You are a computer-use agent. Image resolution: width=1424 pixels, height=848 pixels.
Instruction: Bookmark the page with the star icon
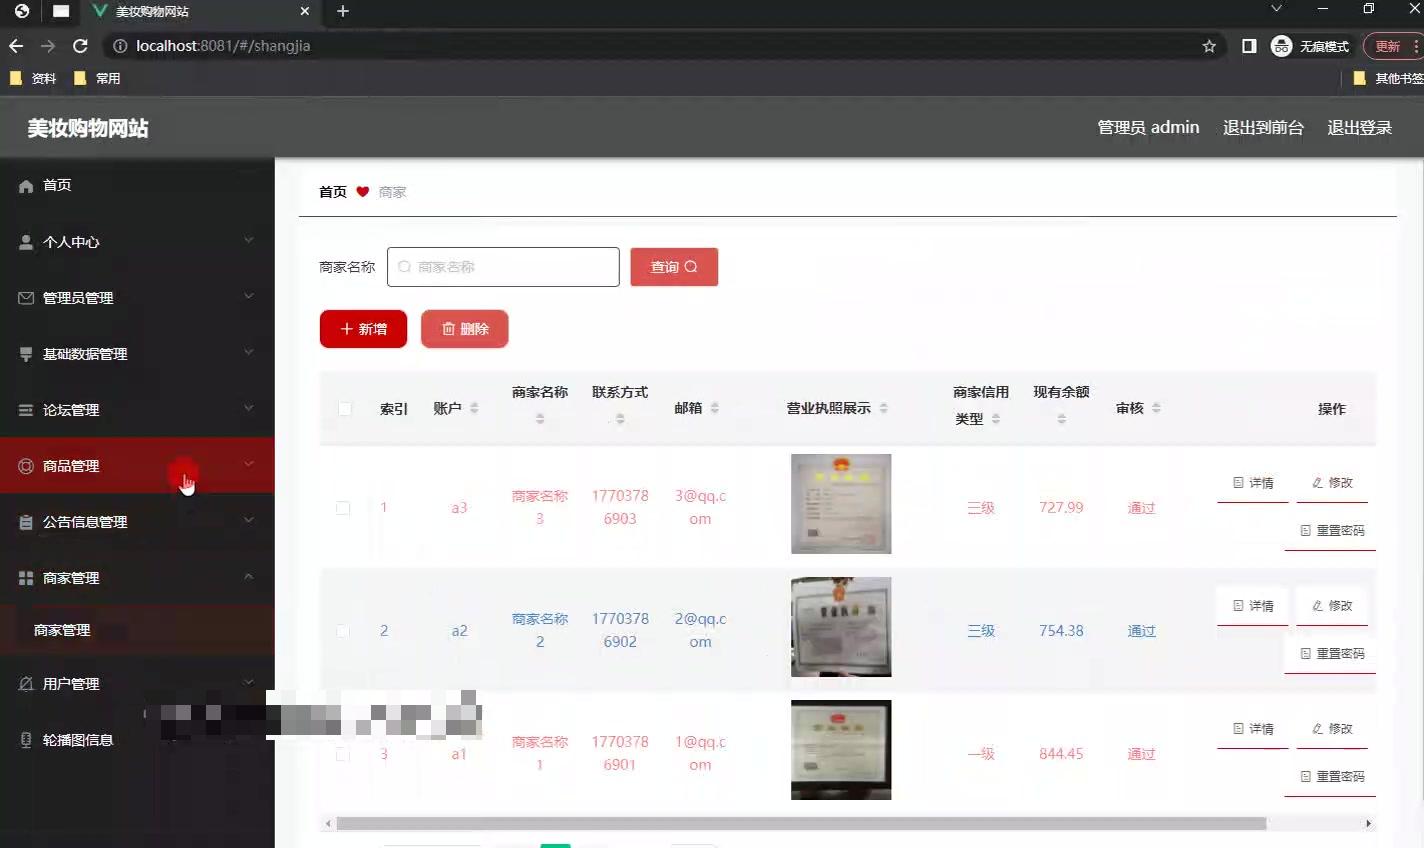[1209, 46]
